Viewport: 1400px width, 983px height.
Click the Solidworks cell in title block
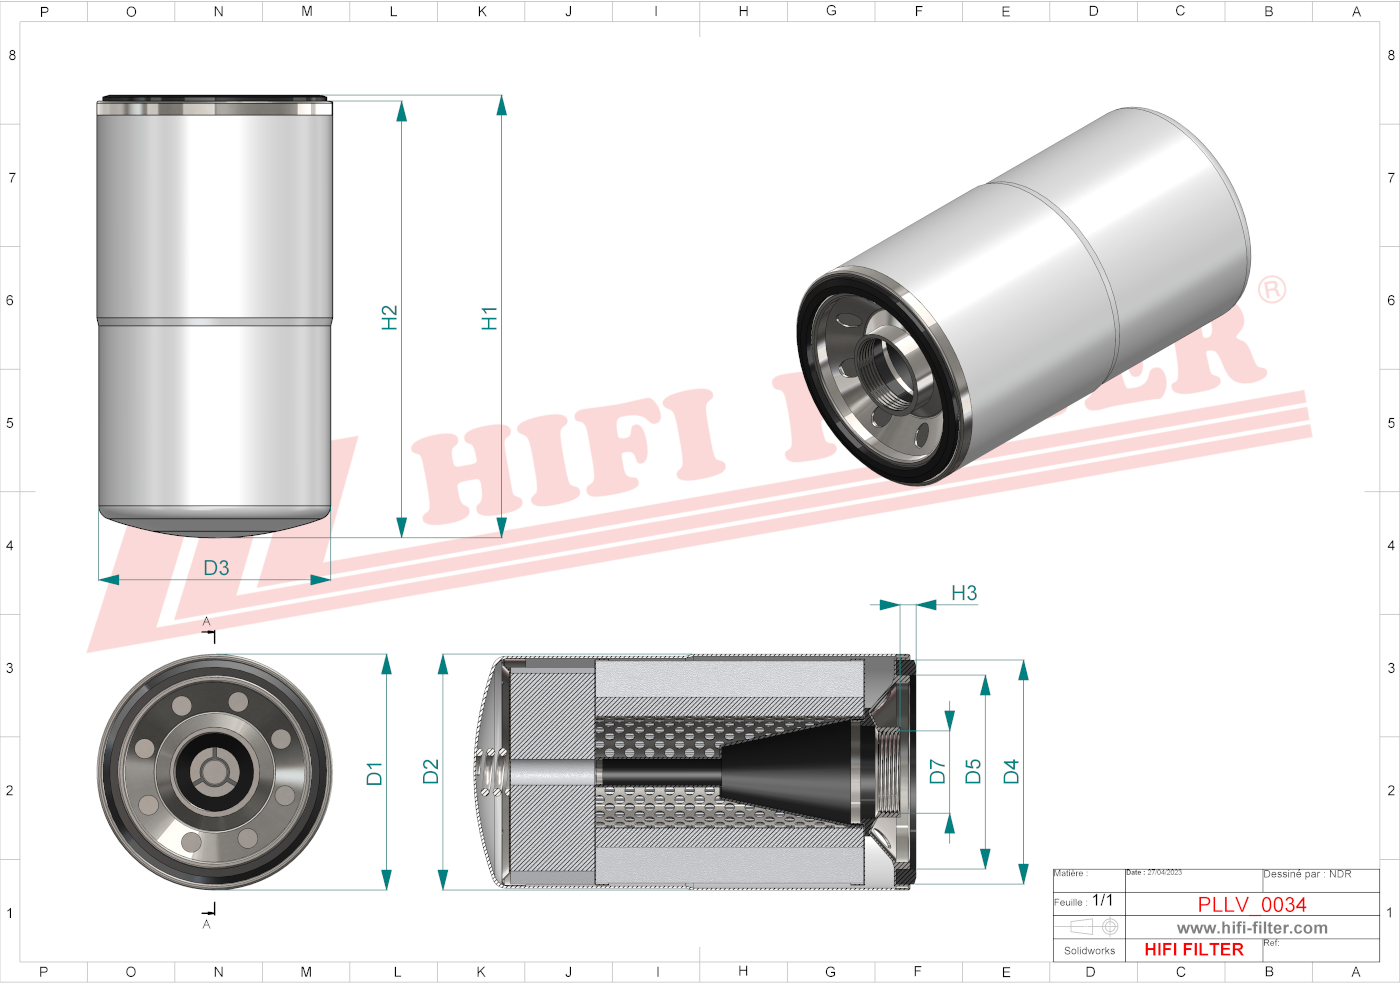point(1089,951)
